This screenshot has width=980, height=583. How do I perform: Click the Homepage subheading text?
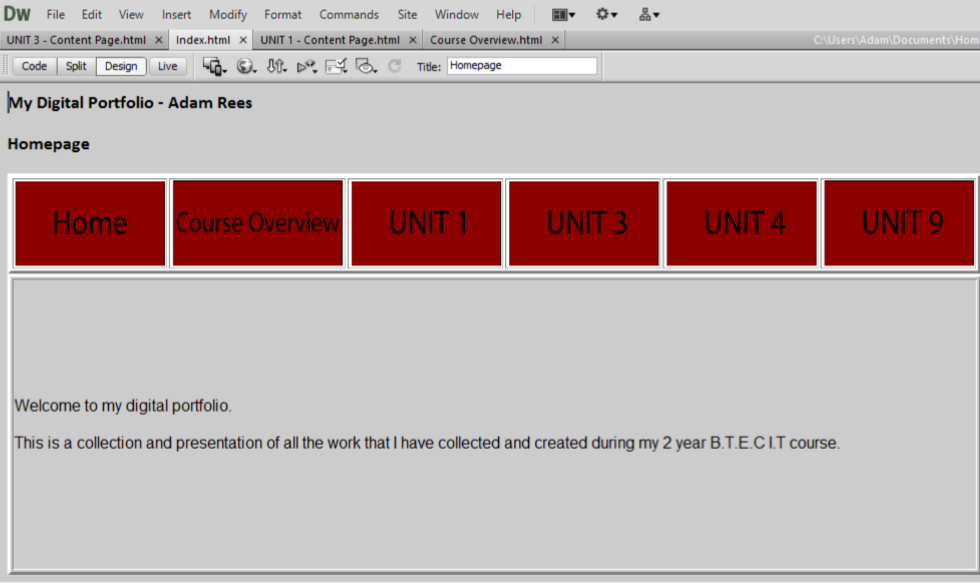click(x=48, y=144)
